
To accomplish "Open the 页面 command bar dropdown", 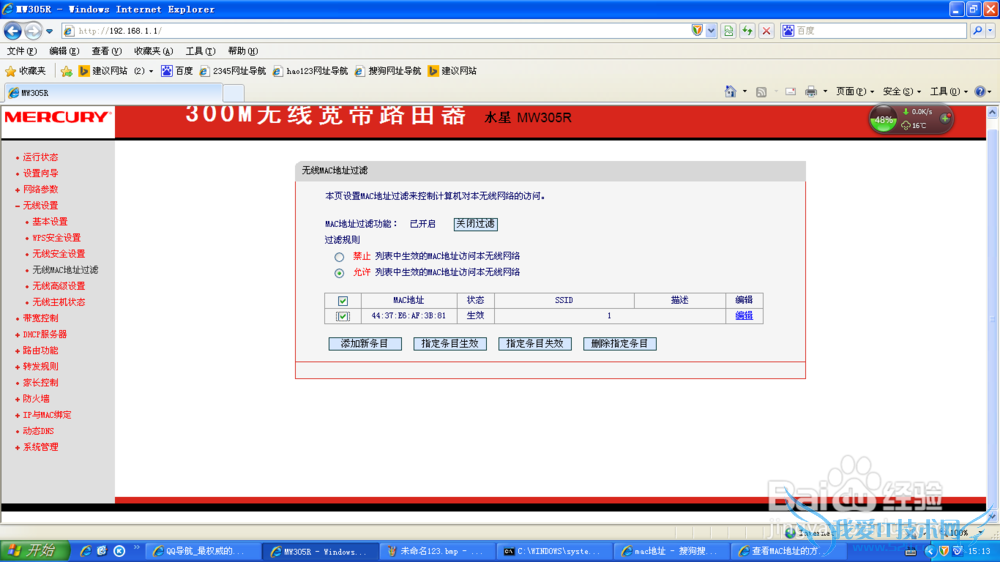I will [855, 92].
